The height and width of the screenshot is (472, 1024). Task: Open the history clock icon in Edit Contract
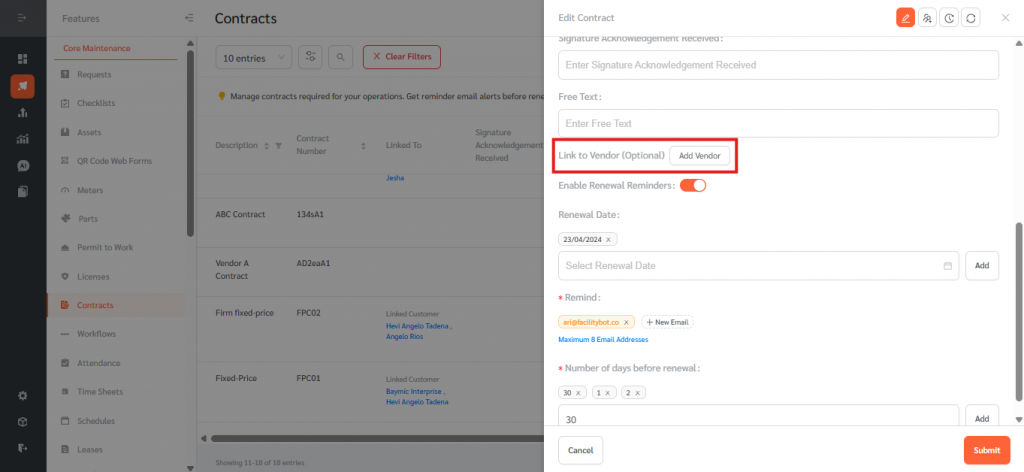click(949, 18)
